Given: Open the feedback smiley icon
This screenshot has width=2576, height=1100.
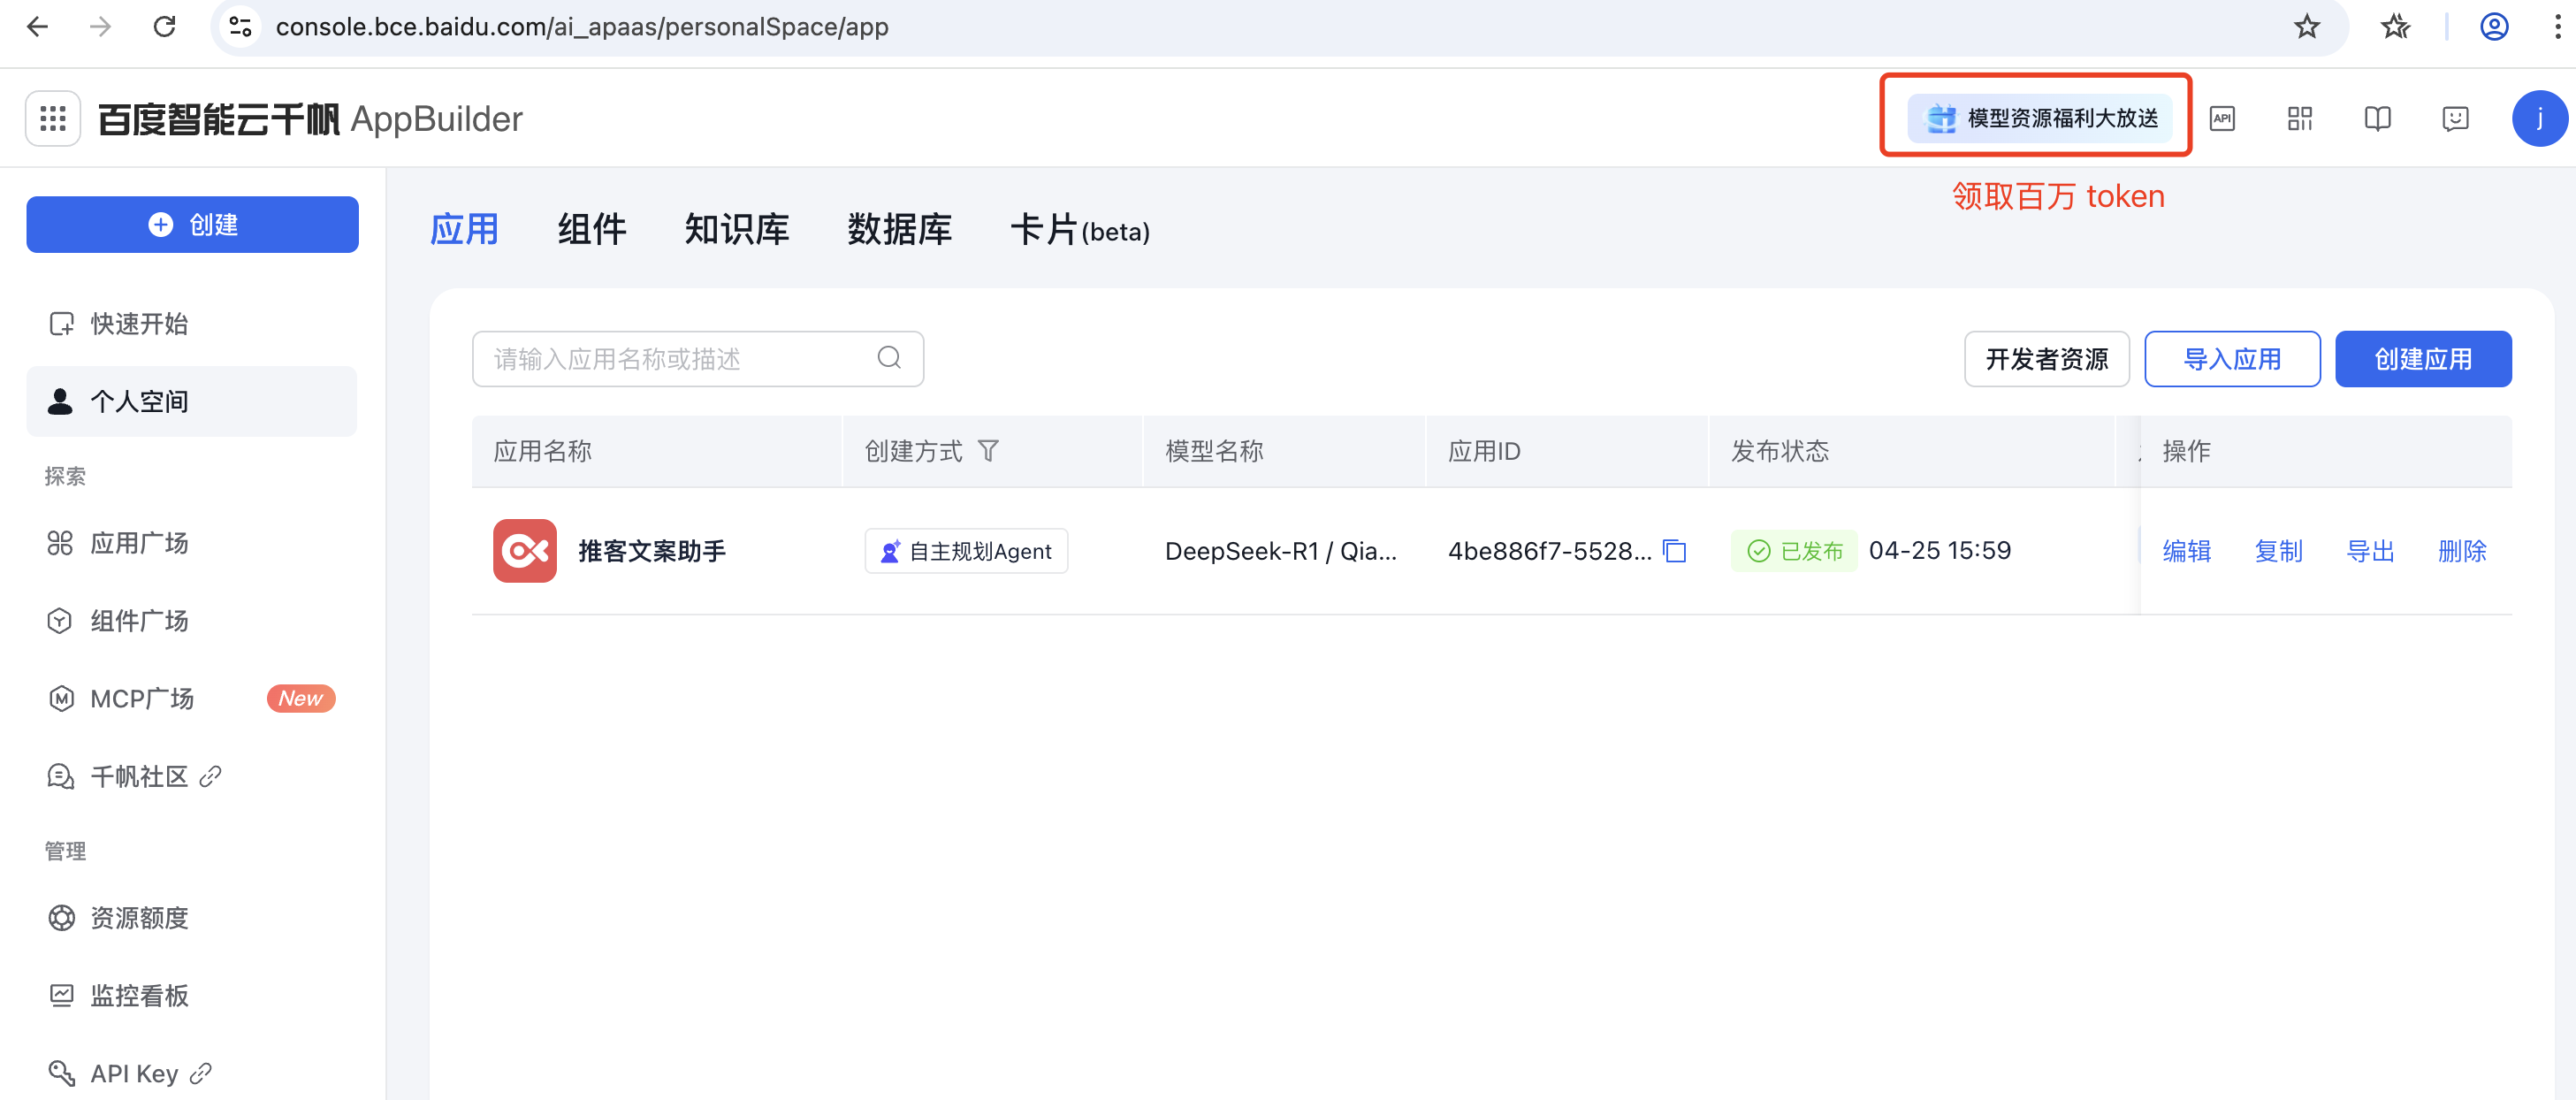Looking at the screenshot, I should pyautogui.click(x=2455, y=118).
